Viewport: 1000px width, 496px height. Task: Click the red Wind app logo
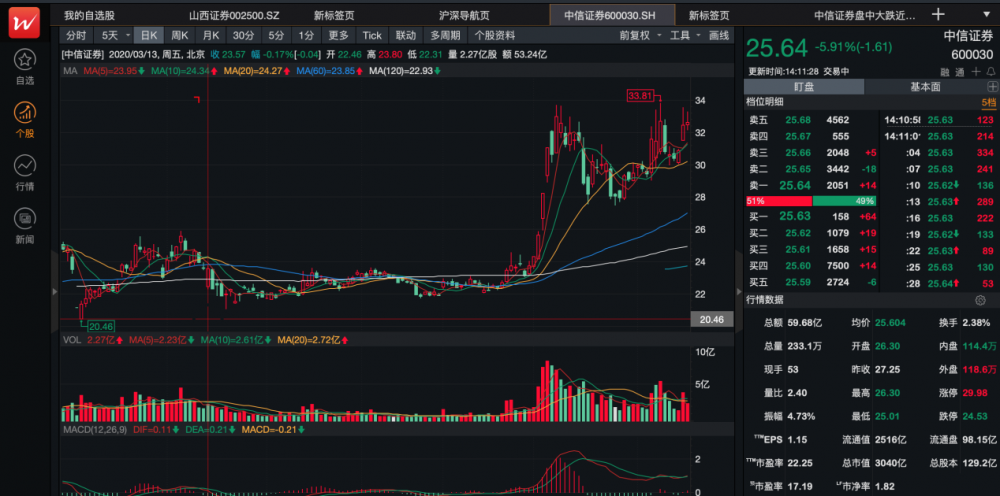tap(24, 23)
